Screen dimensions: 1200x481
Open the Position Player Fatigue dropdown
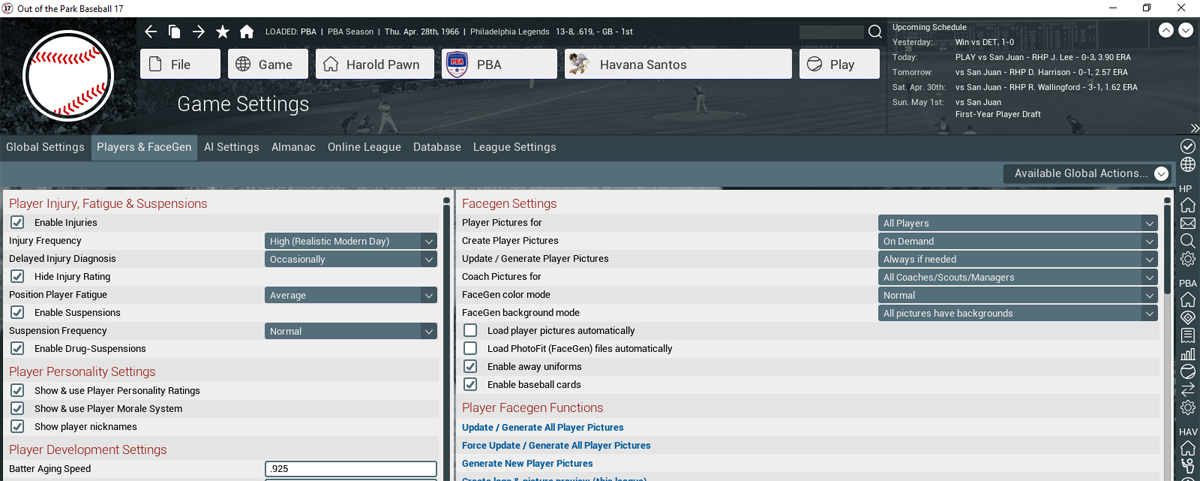click(351, 295)
